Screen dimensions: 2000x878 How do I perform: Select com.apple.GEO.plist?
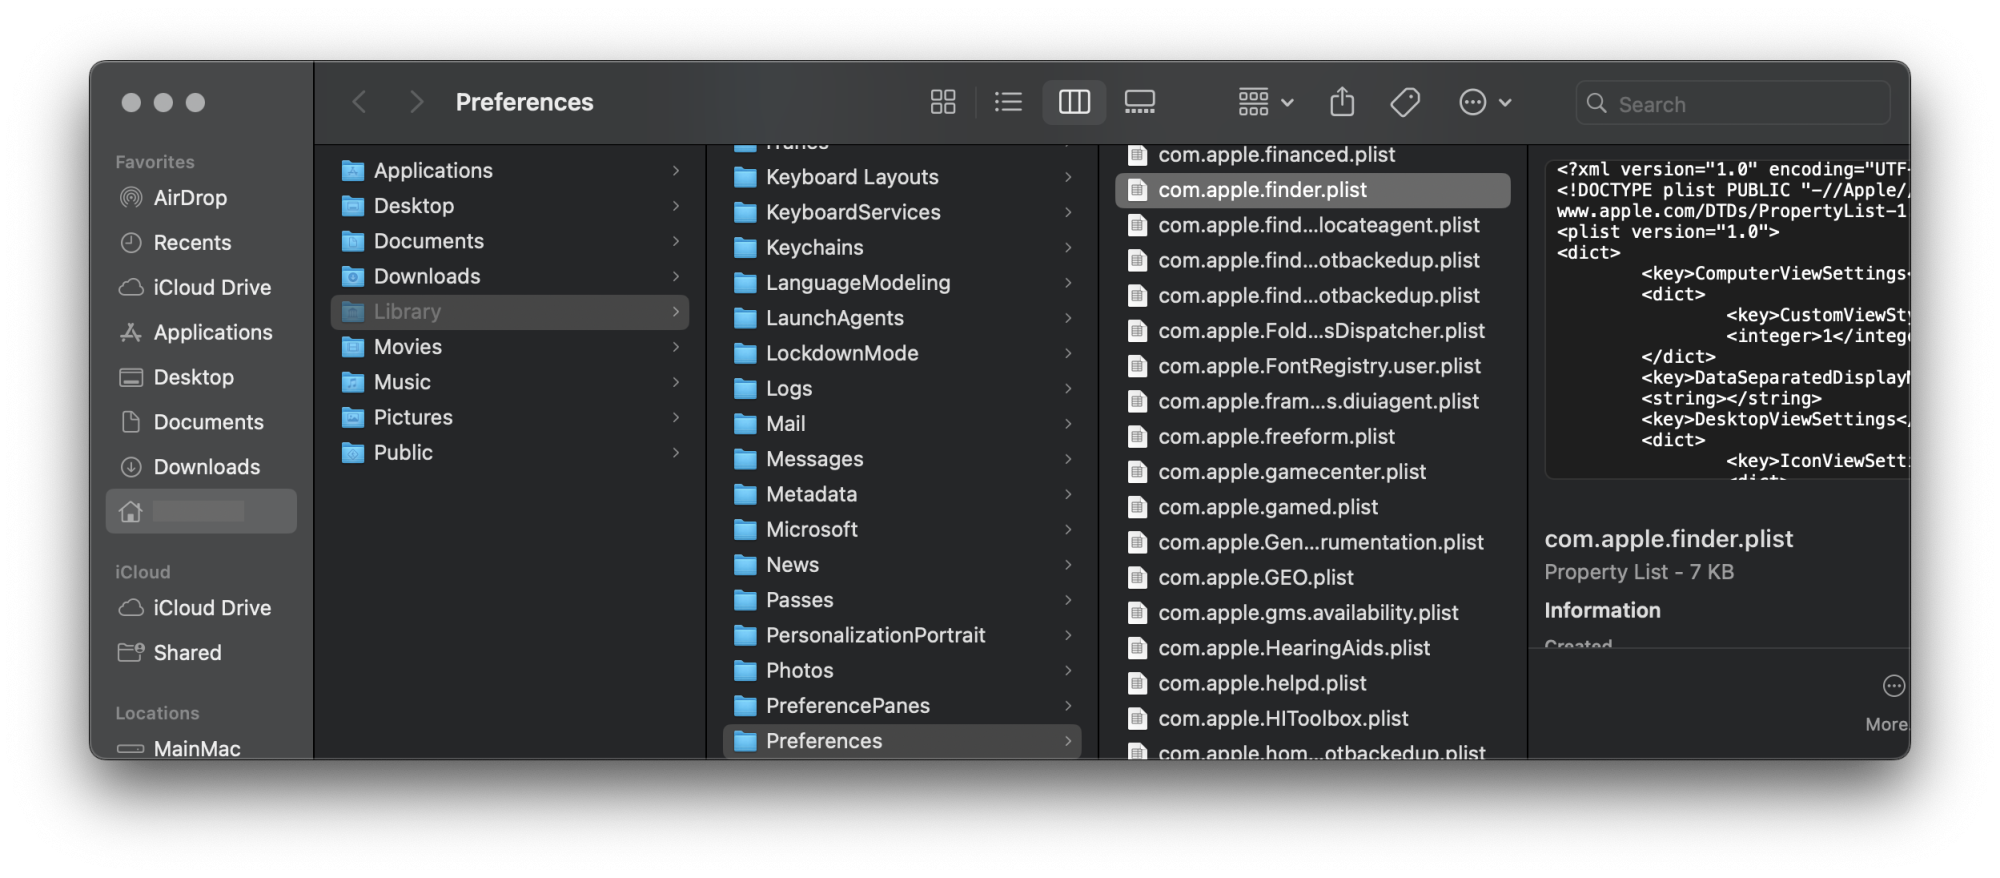pos(1312,578)
